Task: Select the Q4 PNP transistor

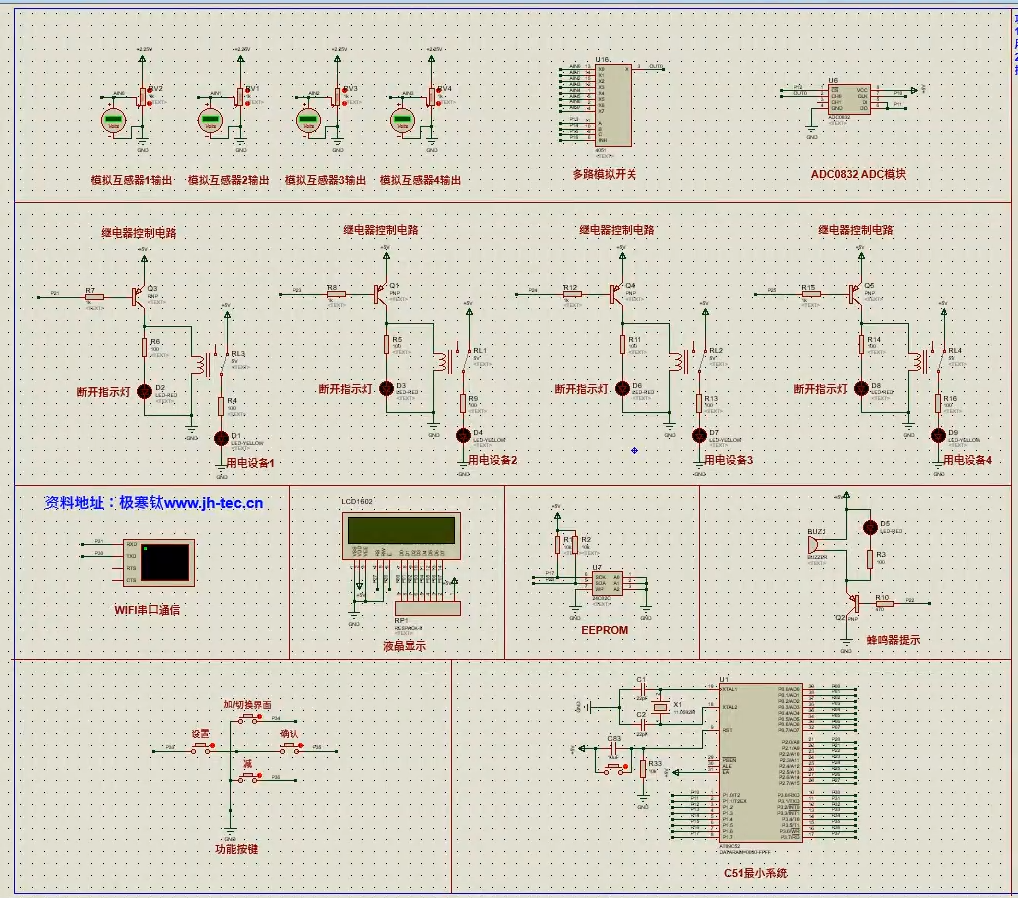Action: pyautogui.click(x=616, y=294)
